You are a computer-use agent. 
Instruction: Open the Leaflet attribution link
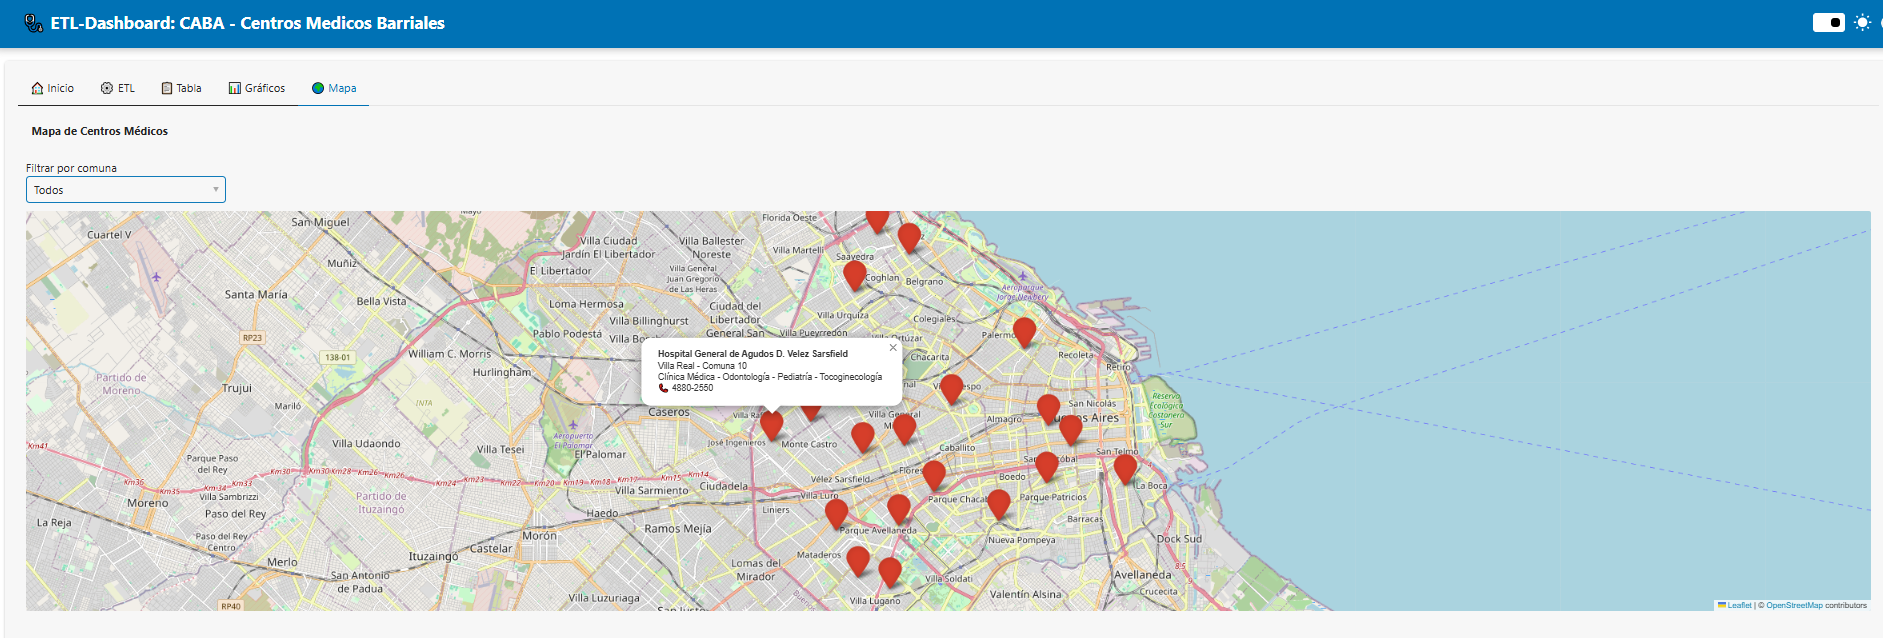pos(1739,605)
